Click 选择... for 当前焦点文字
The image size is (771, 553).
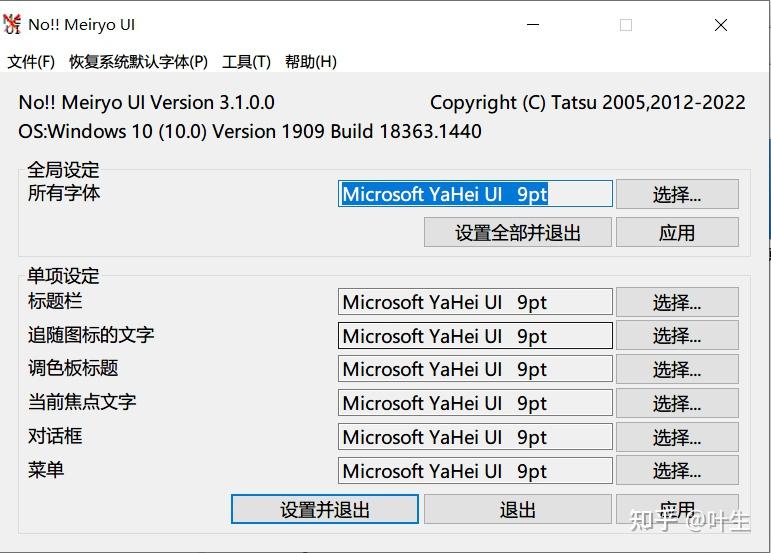[677, 403]
